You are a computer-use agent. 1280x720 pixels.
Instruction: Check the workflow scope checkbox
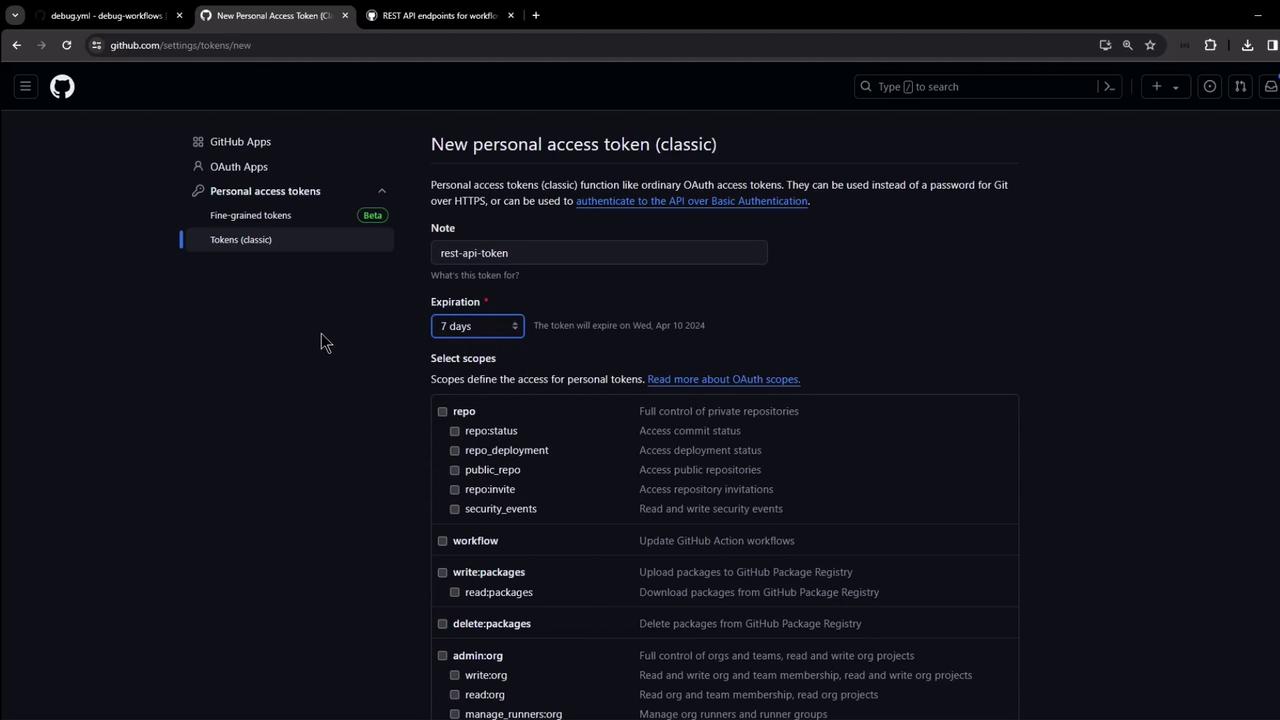442,541
